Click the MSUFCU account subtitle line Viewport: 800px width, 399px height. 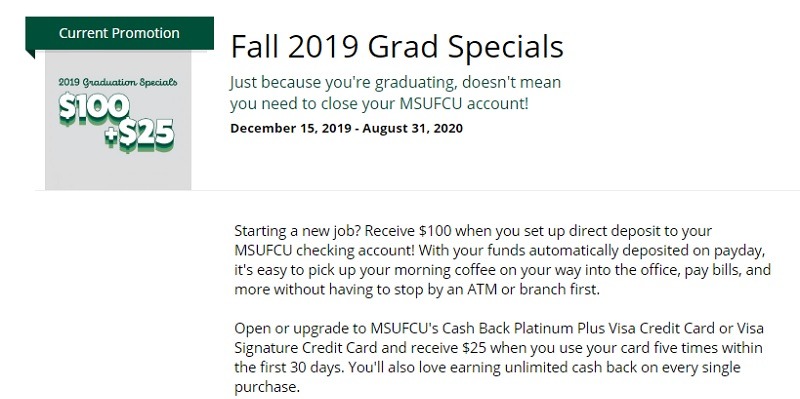coord(379,104)
